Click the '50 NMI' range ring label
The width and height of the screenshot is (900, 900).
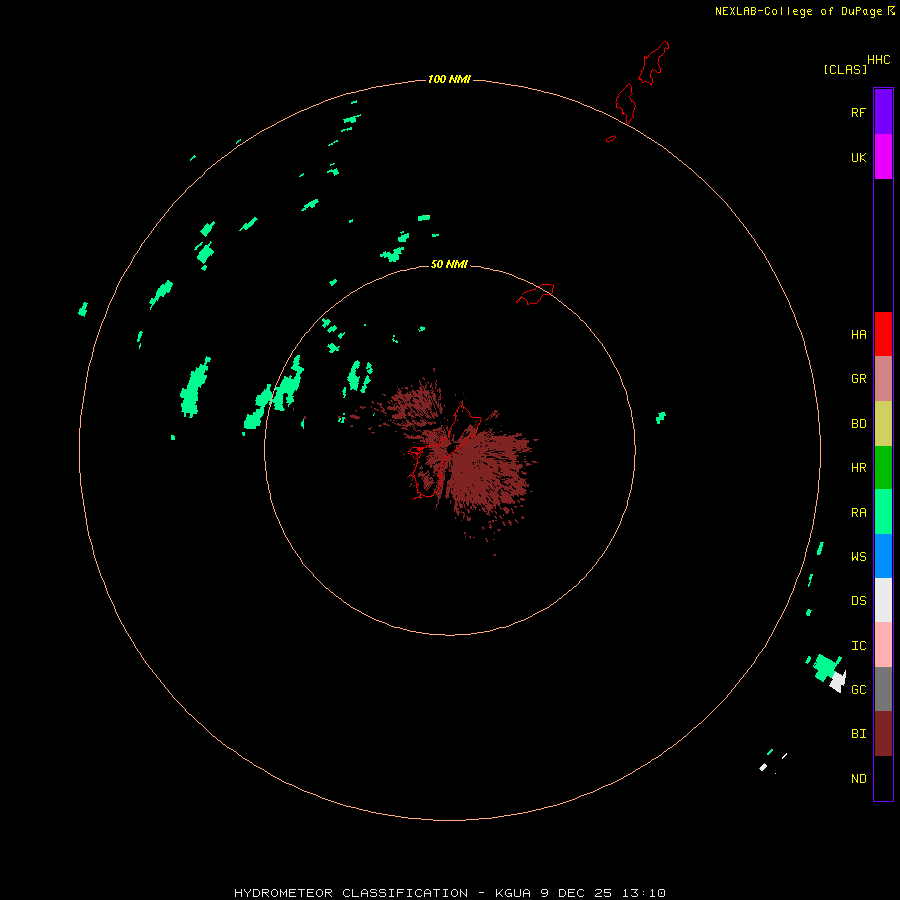click(x=449, y=264)
